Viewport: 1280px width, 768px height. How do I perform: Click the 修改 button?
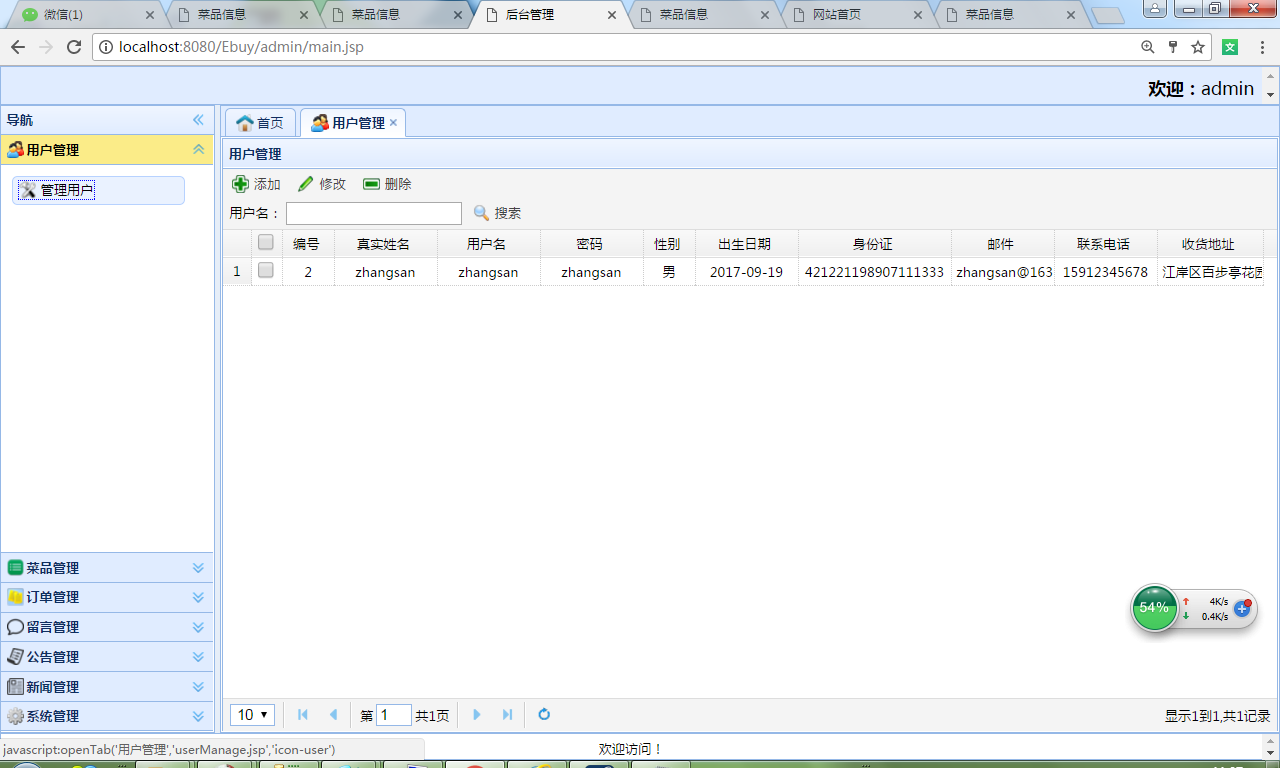point(322,184)
